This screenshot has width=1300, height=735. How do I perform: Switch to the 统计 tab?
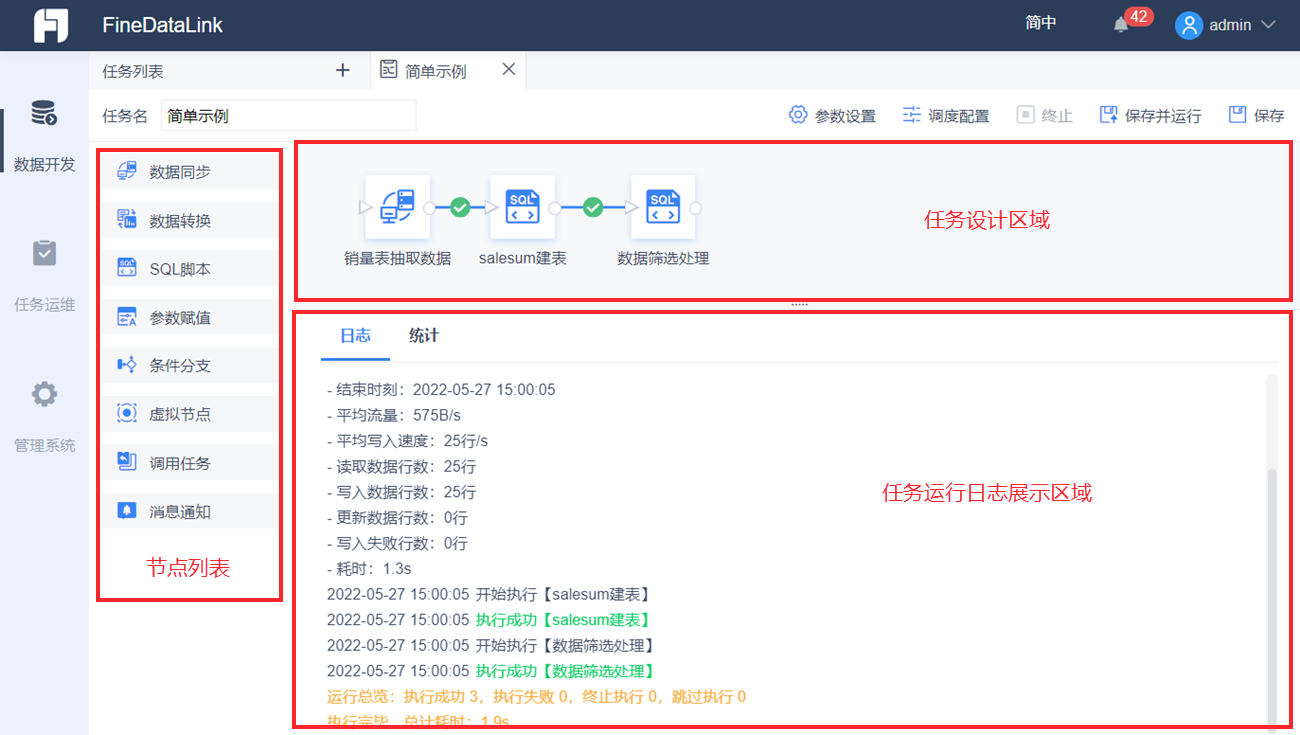click(x=424, y=336)
